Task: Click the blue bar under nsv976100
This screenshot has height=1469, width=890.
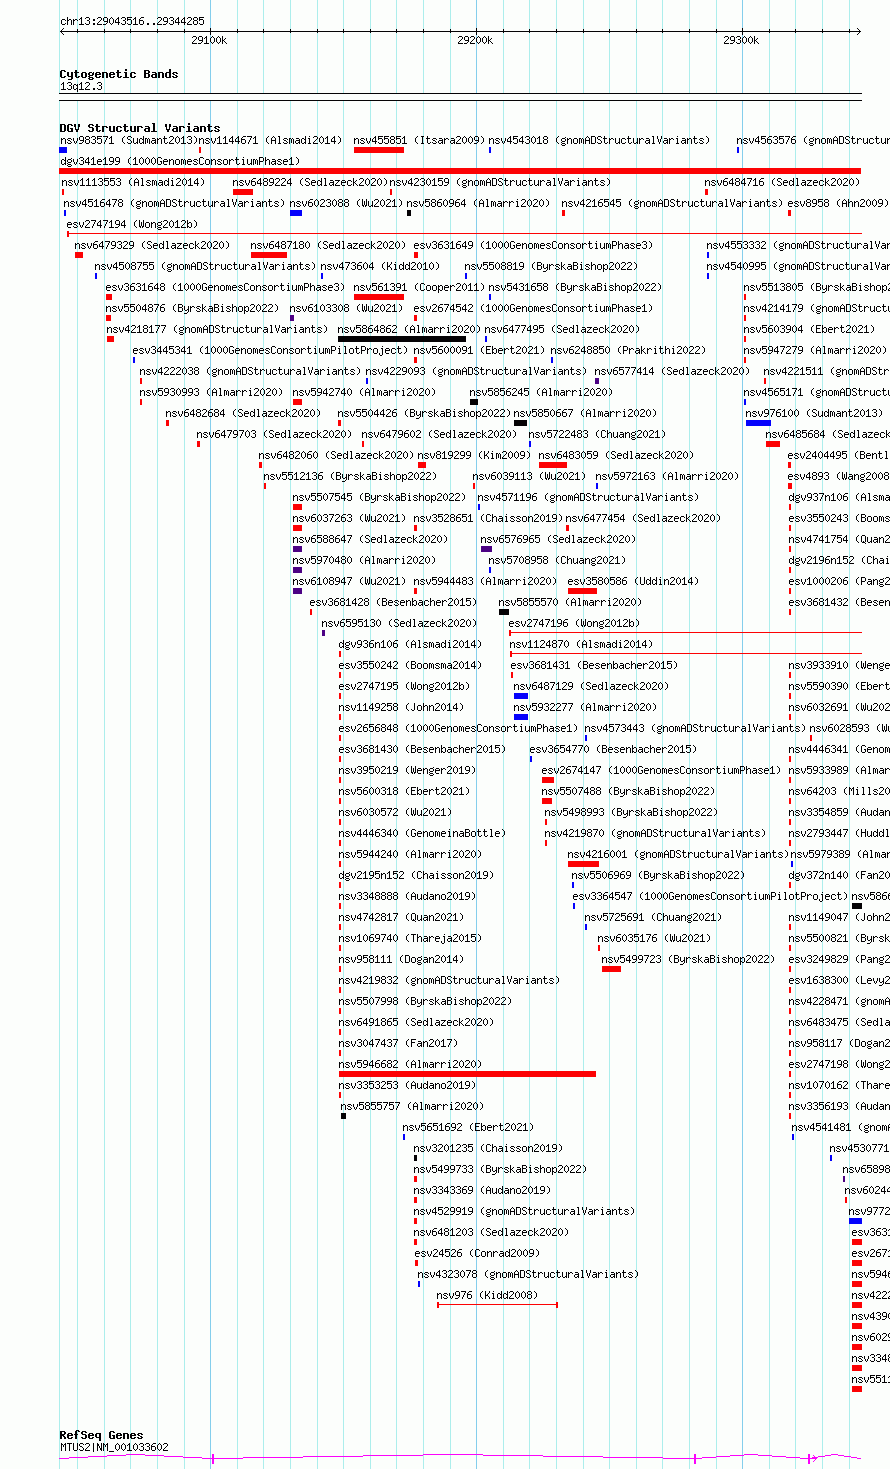Action: pyautogui.click(x=758, y=423)
